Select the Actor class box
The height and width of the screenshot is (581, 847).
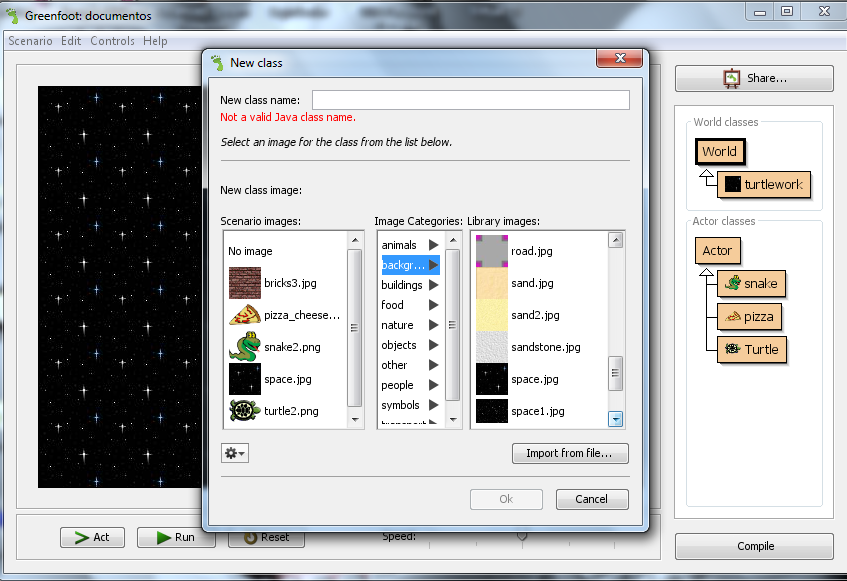pyautogui.click(x=717, y=250)
